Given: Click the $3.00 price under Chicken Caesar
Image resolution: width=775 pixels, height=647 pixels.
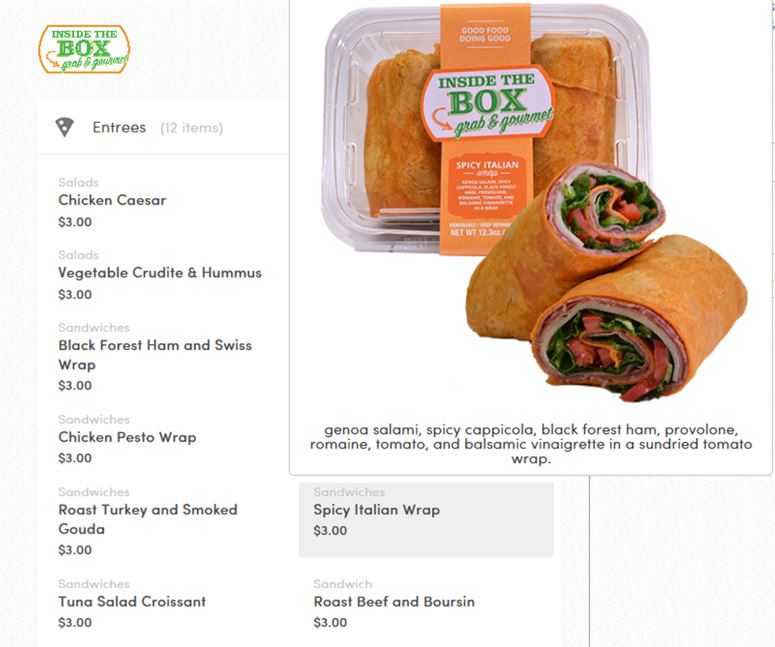Looking at the screenshot, I should pyautogui.click(x=75, y=222).
